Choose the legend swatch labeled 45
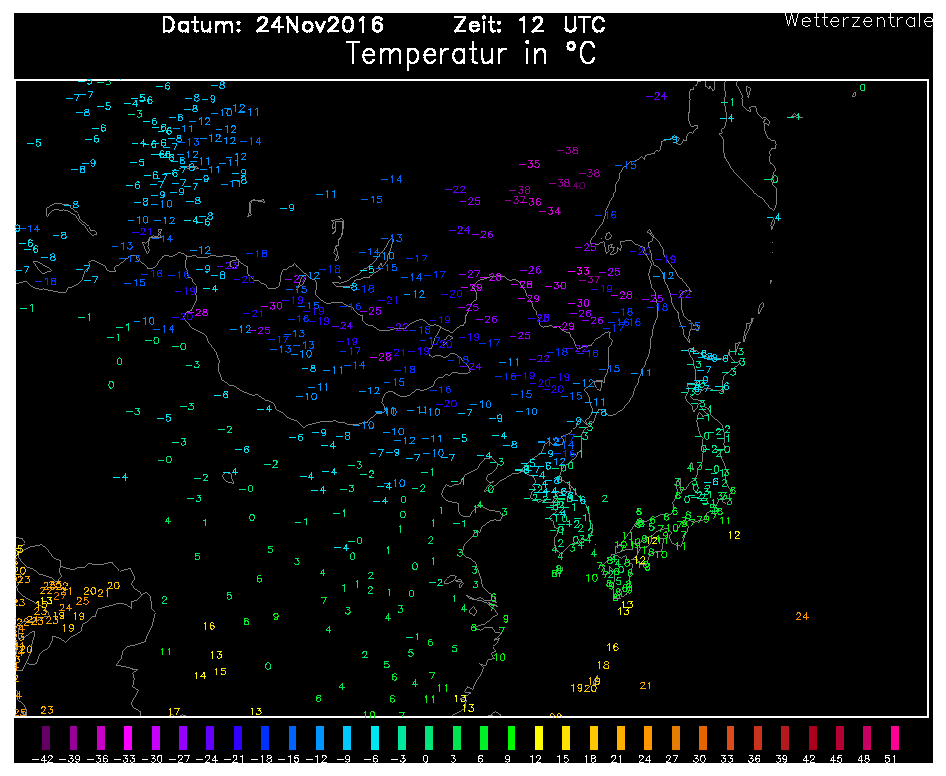Screen dimensions: 946x776 tap(838, 738)
